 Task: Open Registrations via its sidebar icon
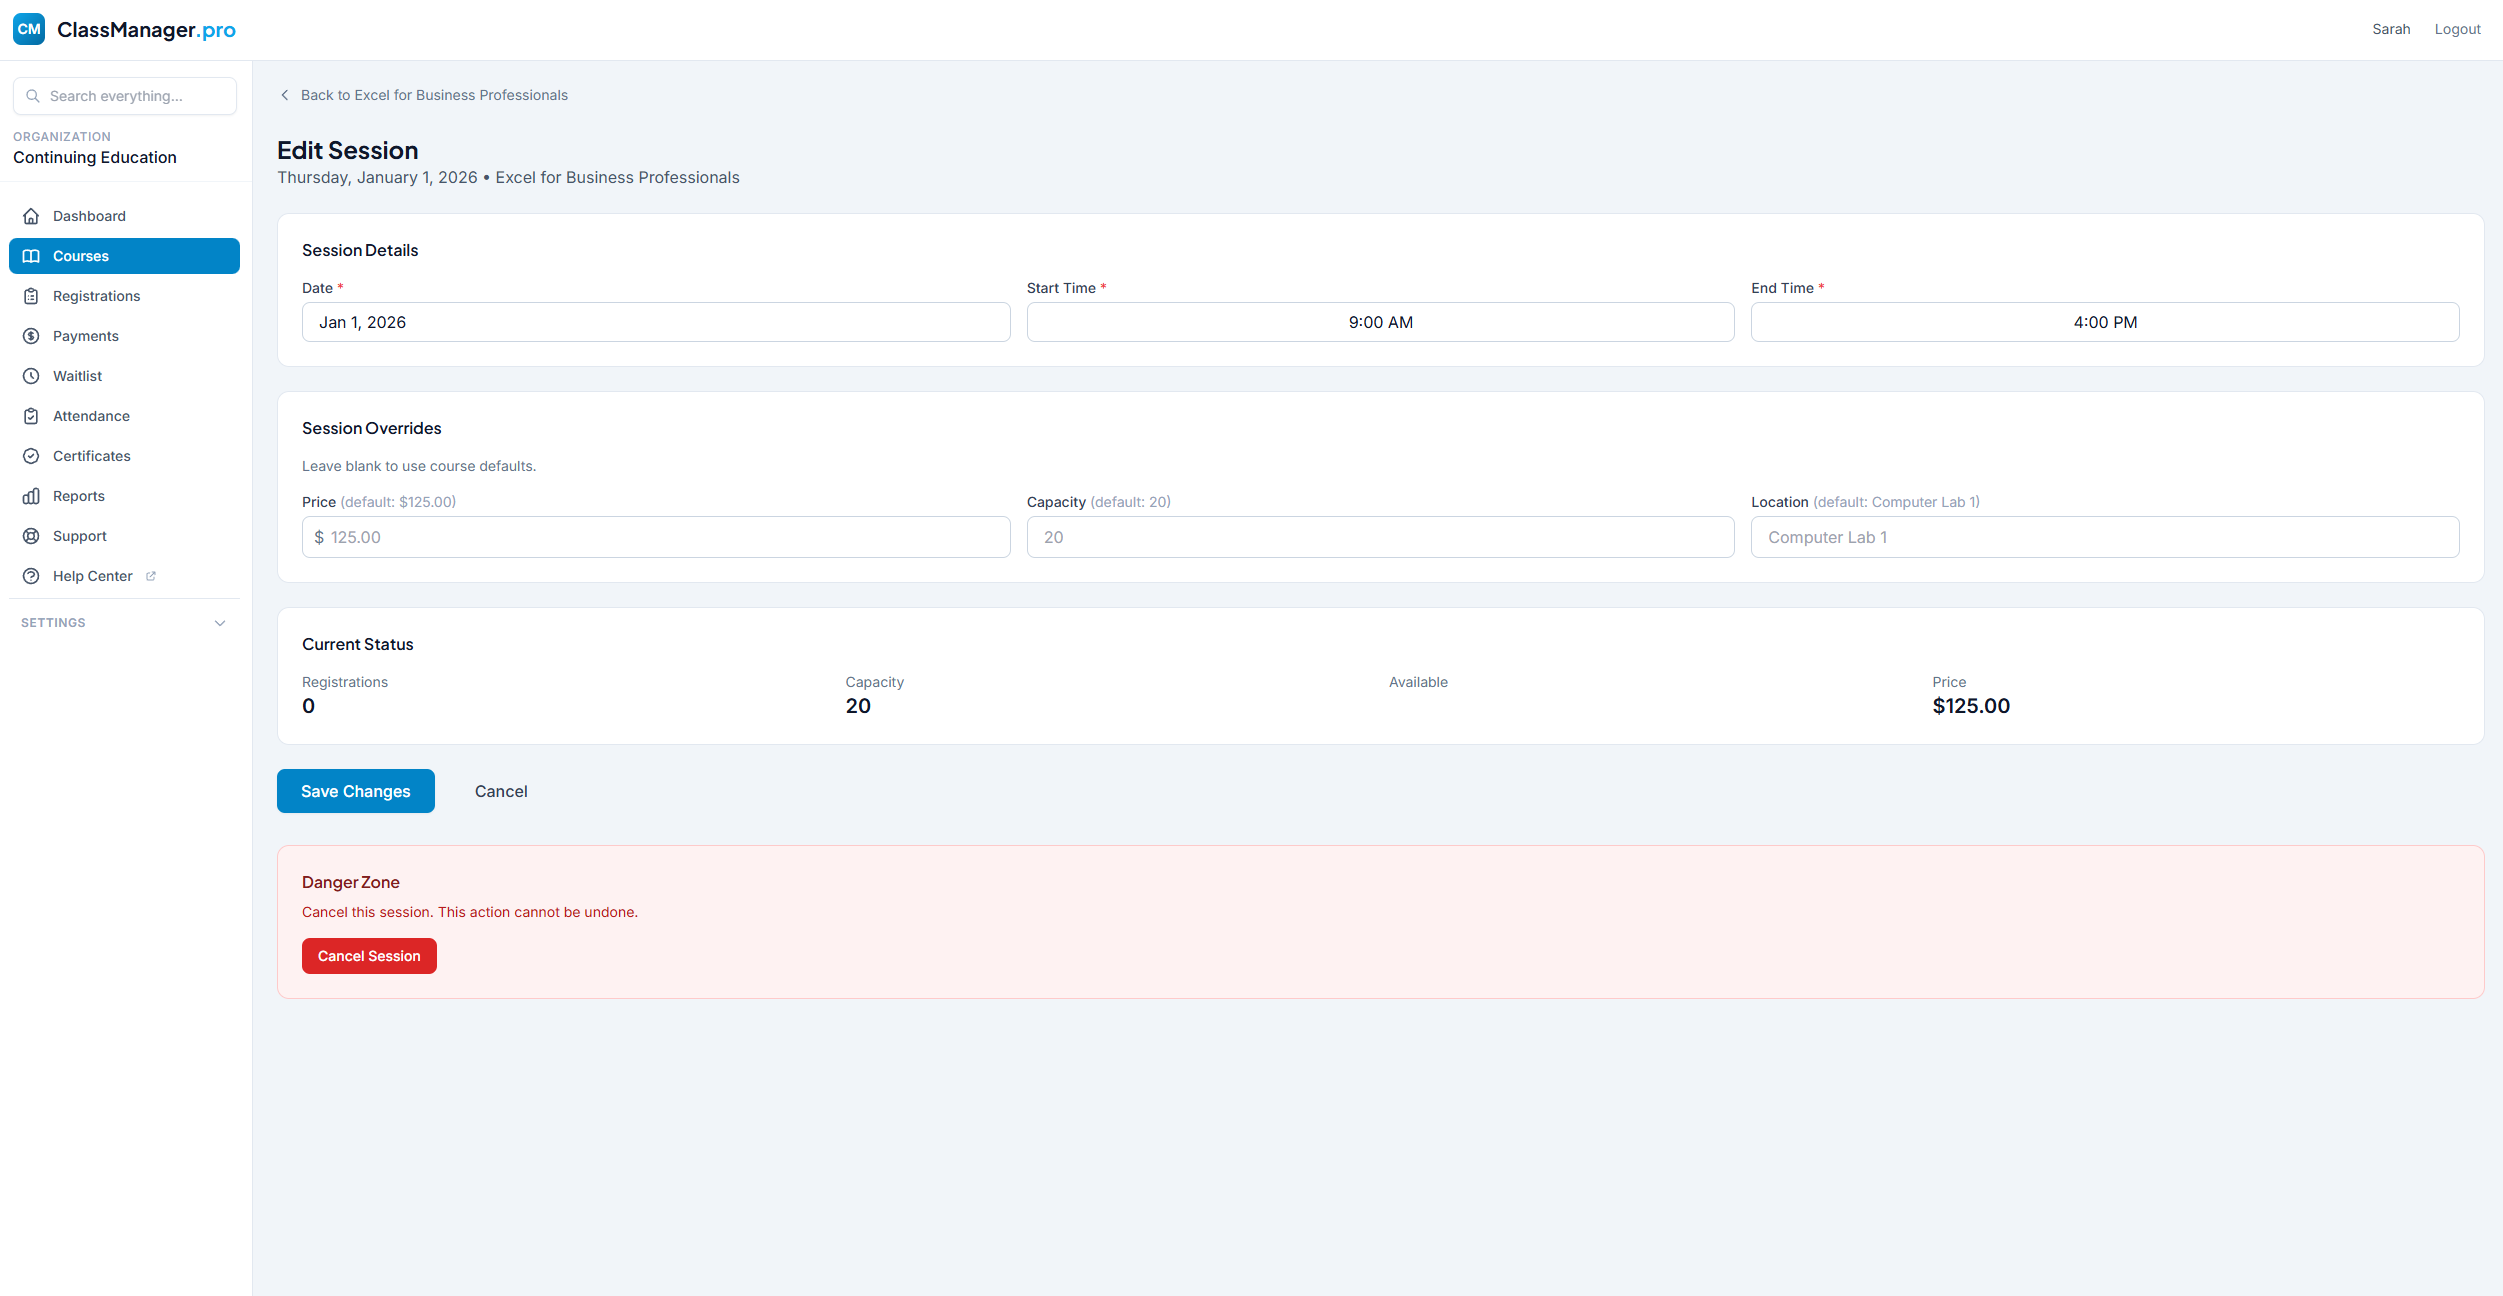(31, 295)
